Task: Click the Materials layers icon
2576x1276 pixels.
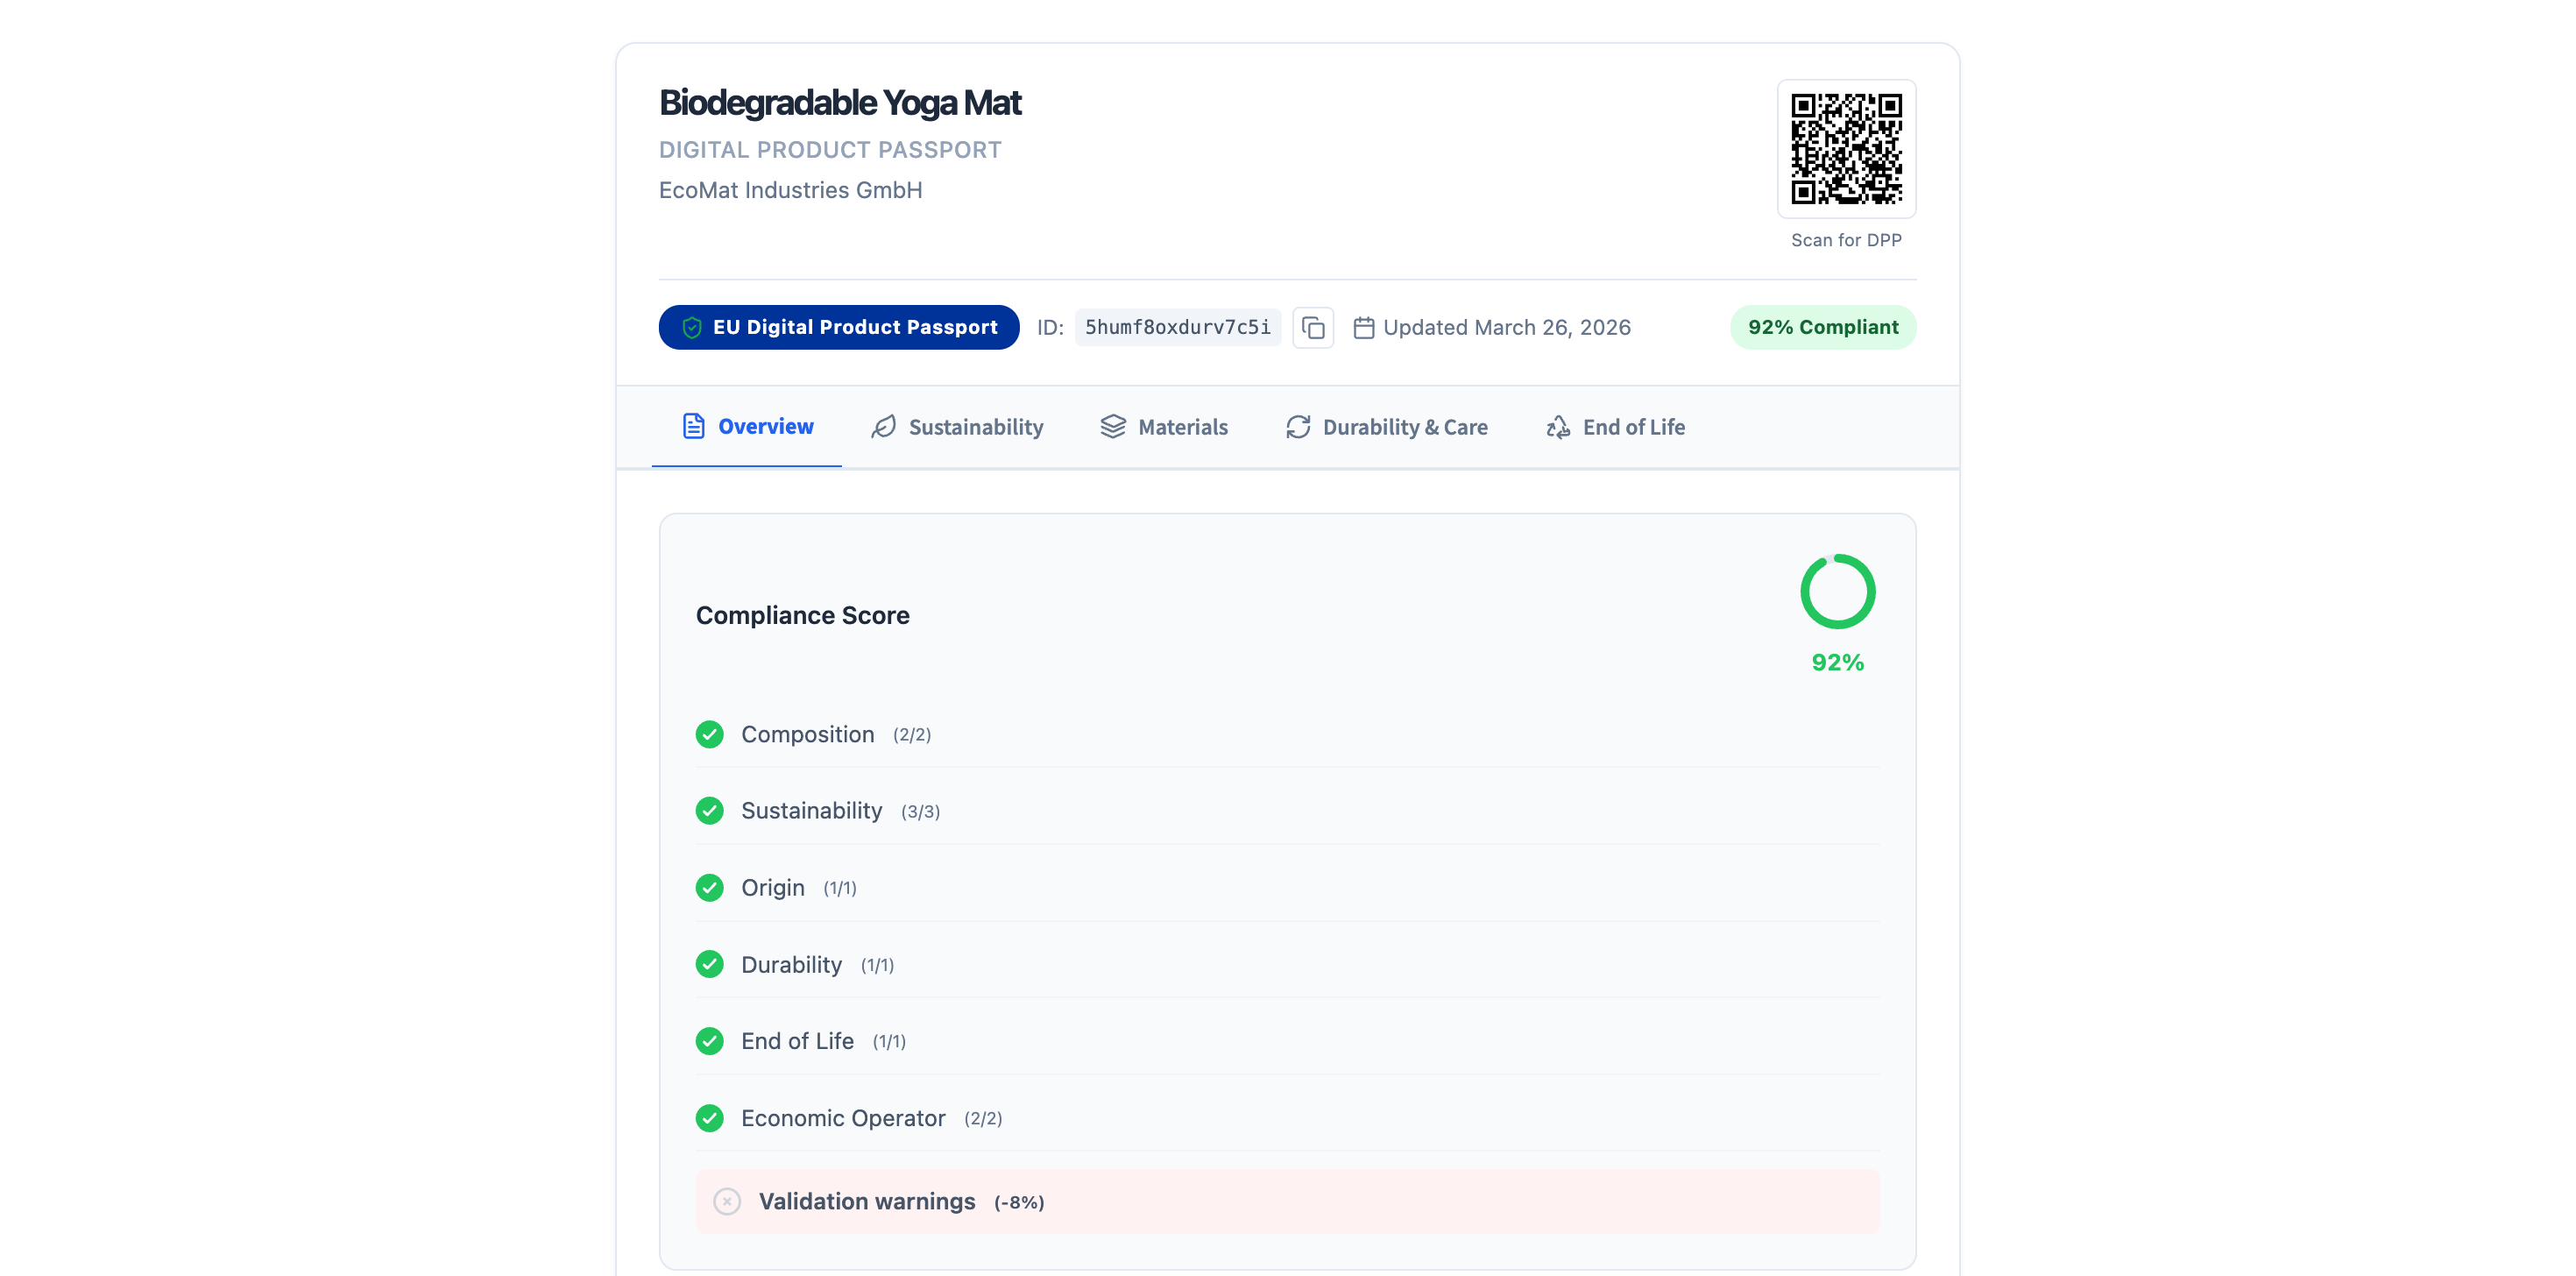Action: [1113, 427]
